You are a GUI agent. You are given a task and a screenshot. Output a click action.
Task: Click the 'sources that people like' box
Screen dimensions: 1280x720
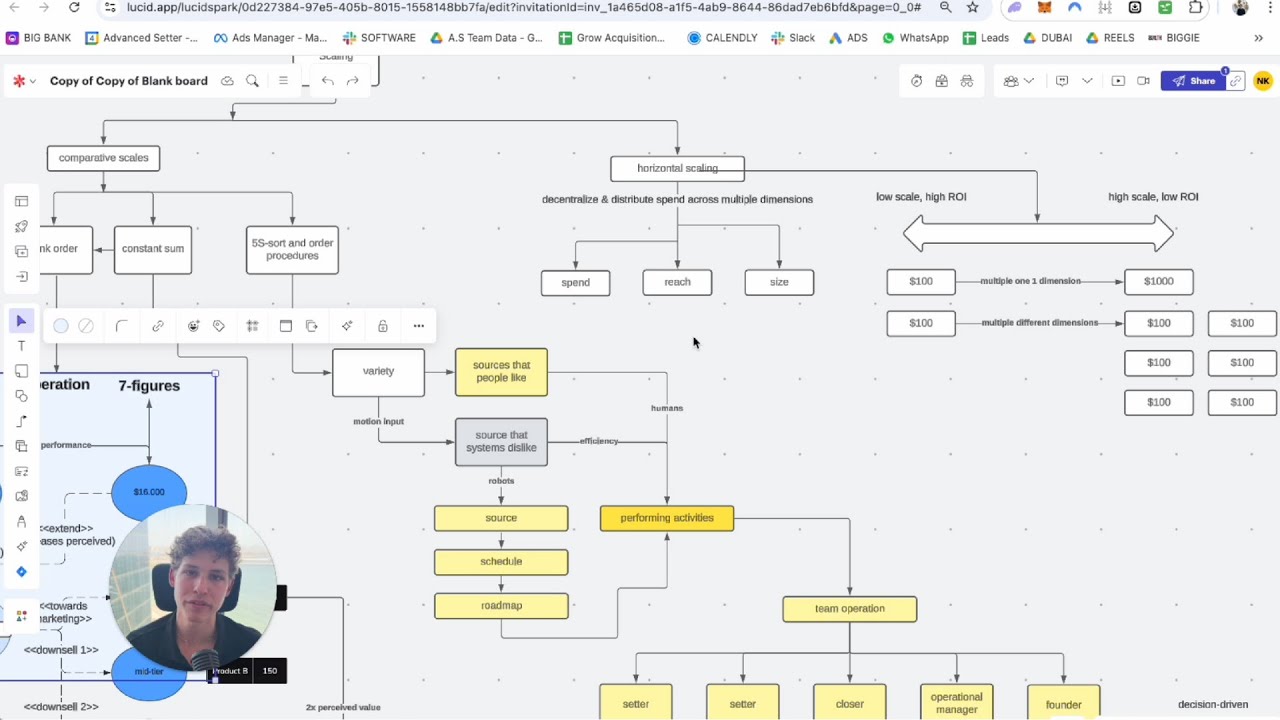pos(501,372)
